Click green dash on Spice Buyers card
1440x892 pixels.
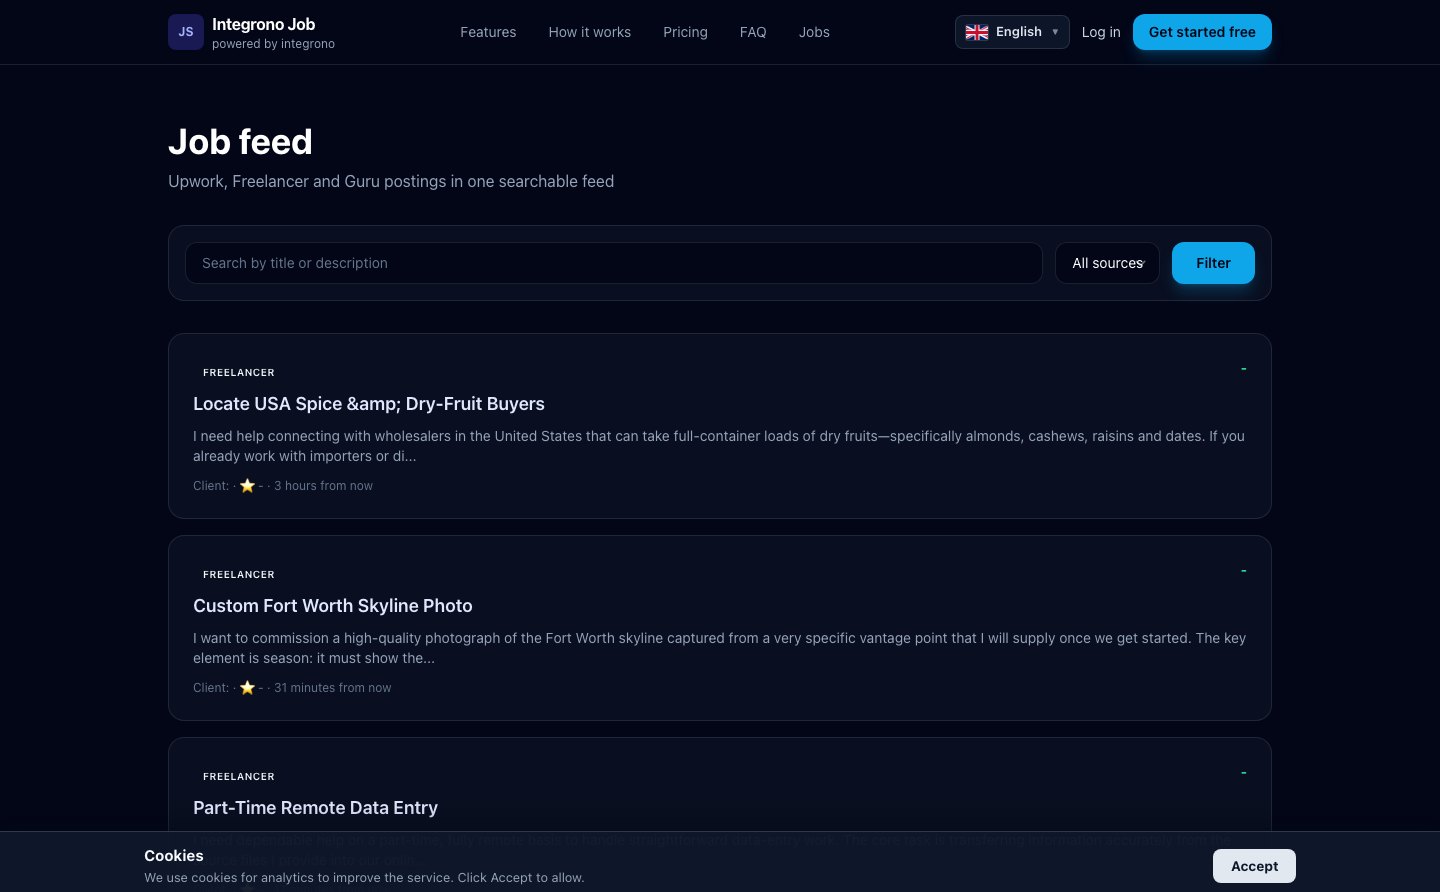click(x=1243, y=369)
